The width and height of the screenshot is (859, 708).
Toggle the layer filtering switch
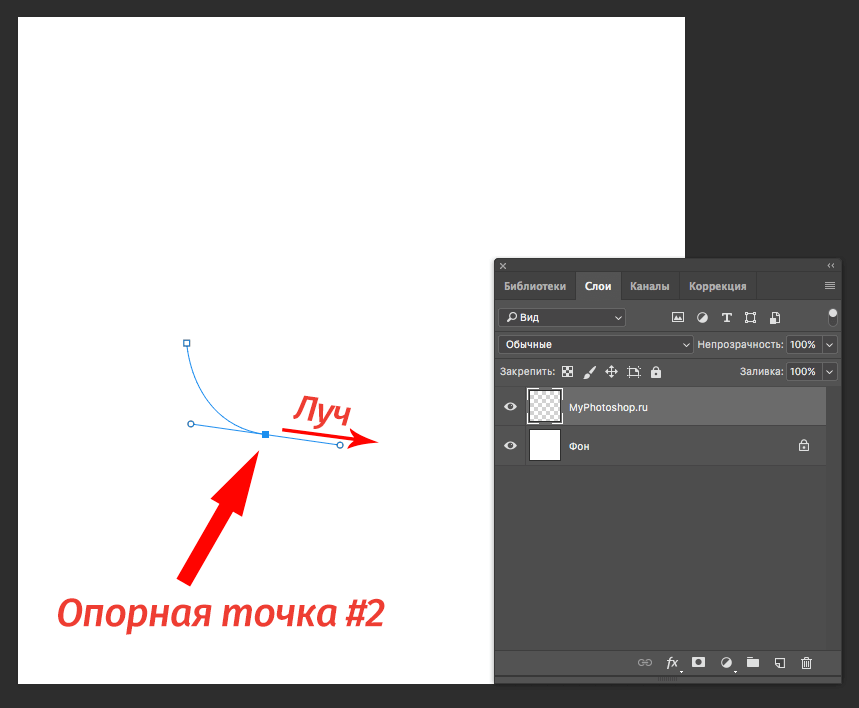pyautogui.click(x=833, y=317)
